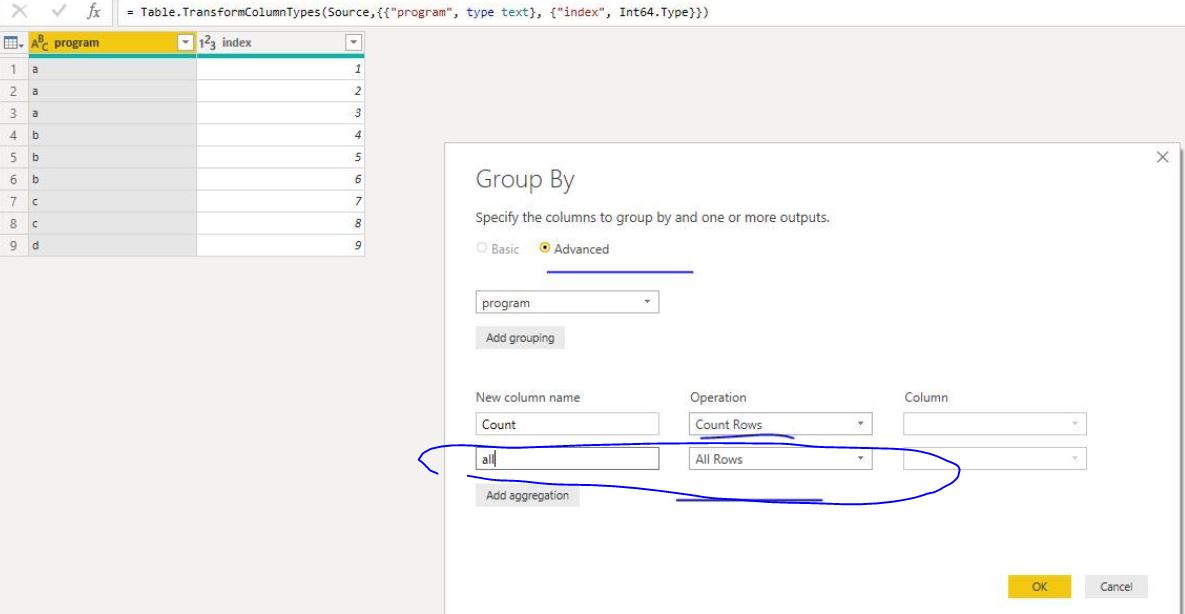Cancel the formula bar edit (X icon)
Viewport: 1185px width, 614px height.
pyautogui.click(x=18, y=11)
